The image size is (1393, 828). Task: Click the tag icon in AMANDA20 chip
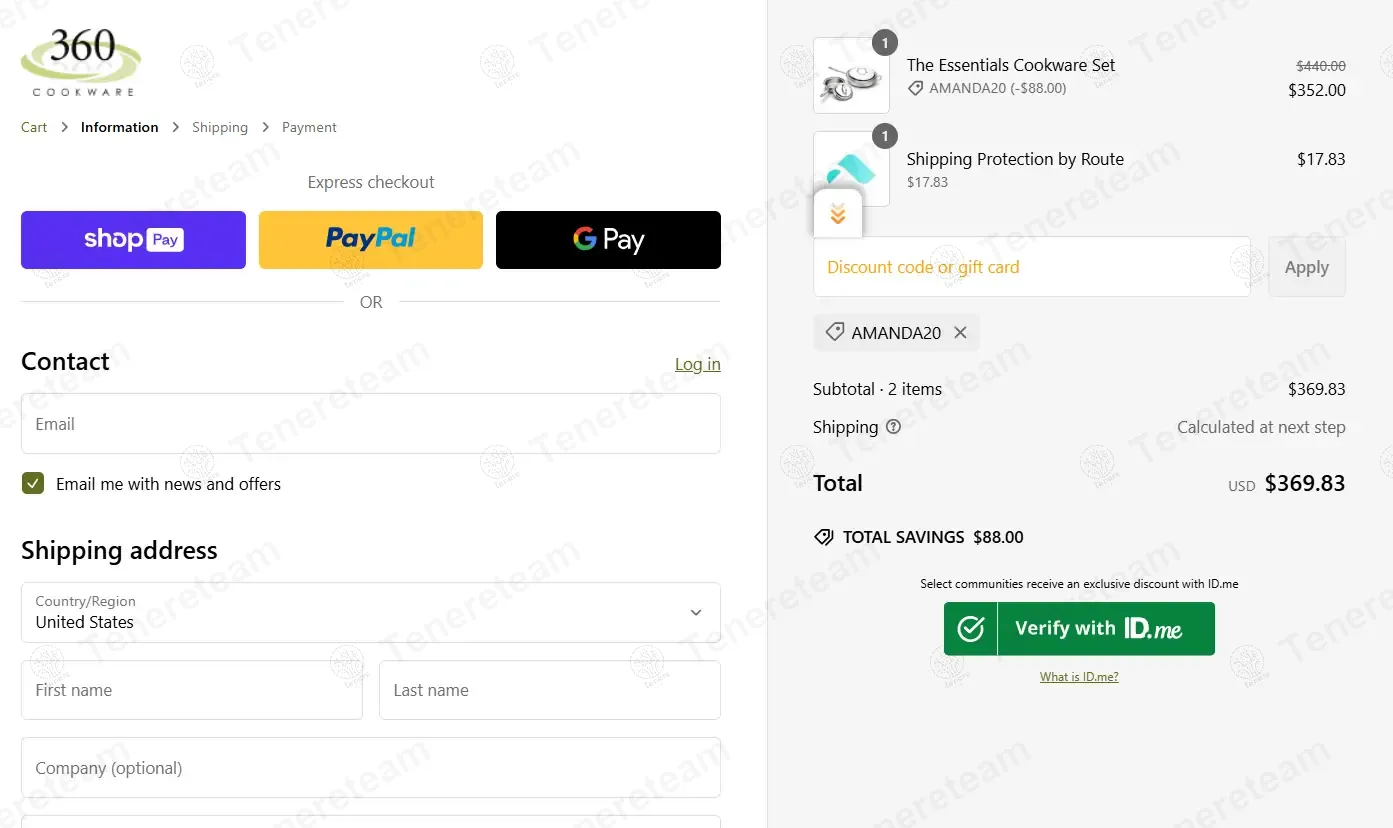(x=834, y=332)
